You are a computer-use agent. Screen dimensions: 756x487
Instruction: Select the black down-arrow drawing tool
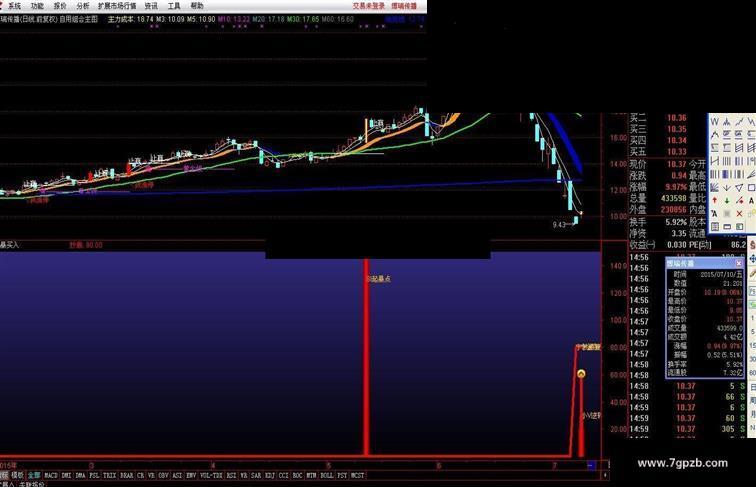click(727, 188)
